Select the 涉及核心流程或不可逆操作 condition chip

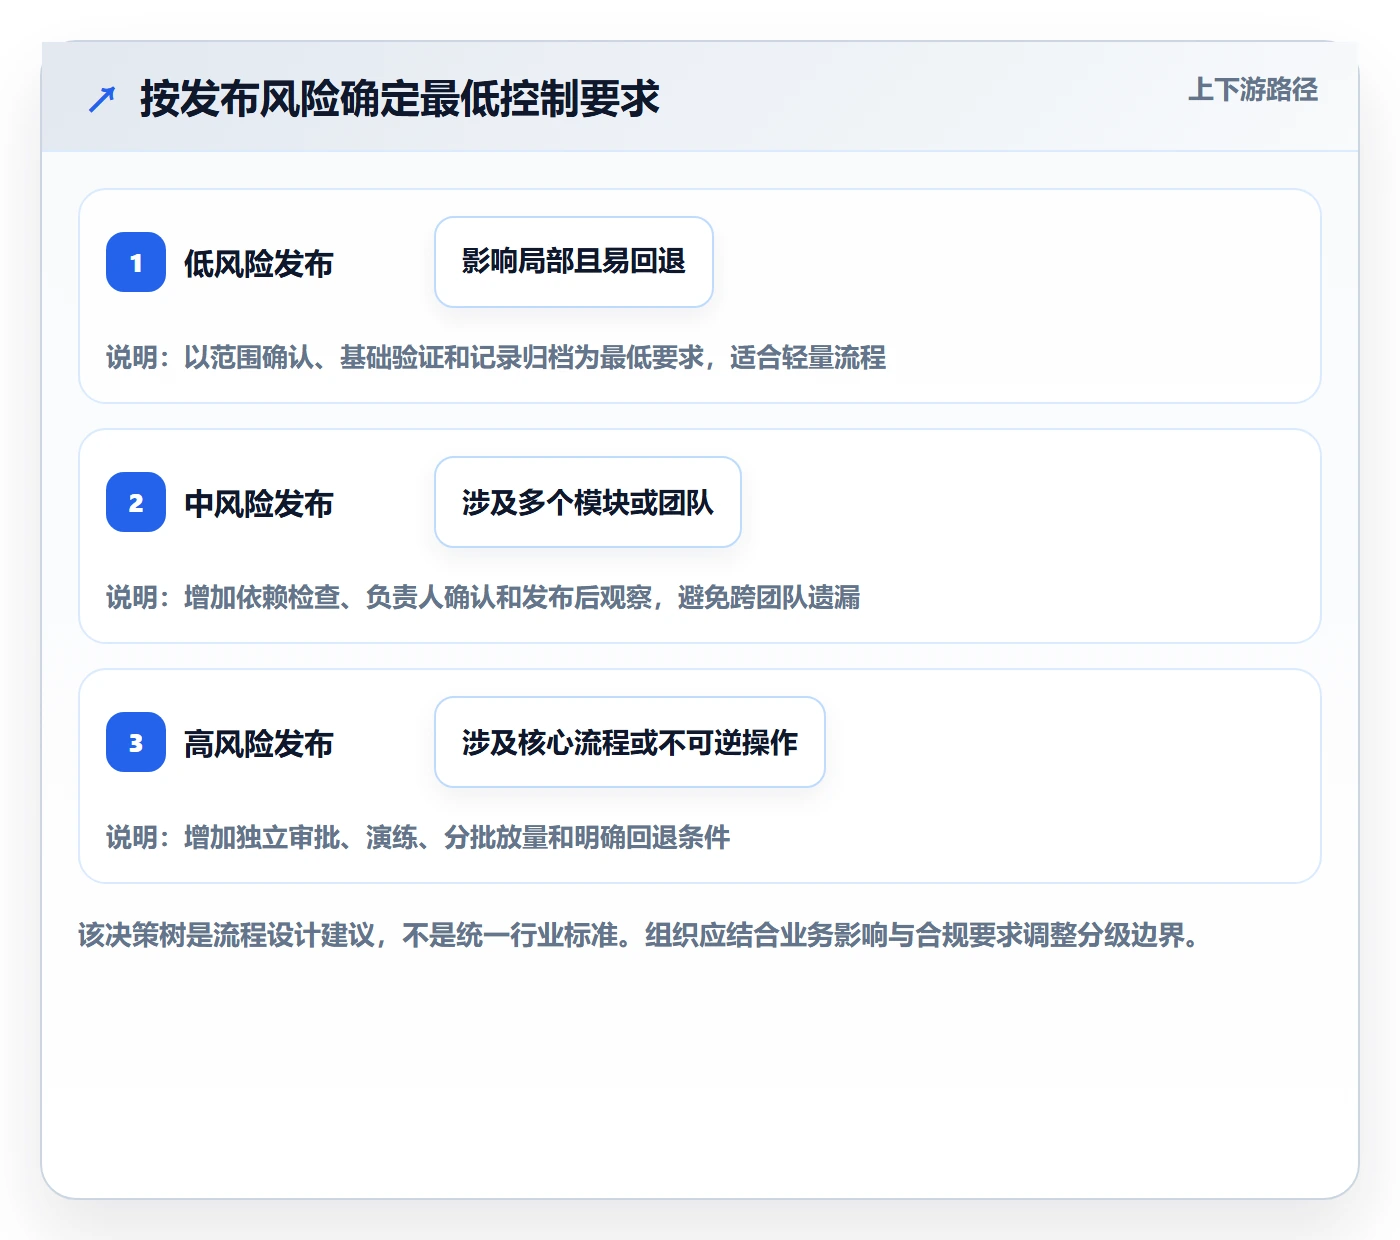[630, 742]
